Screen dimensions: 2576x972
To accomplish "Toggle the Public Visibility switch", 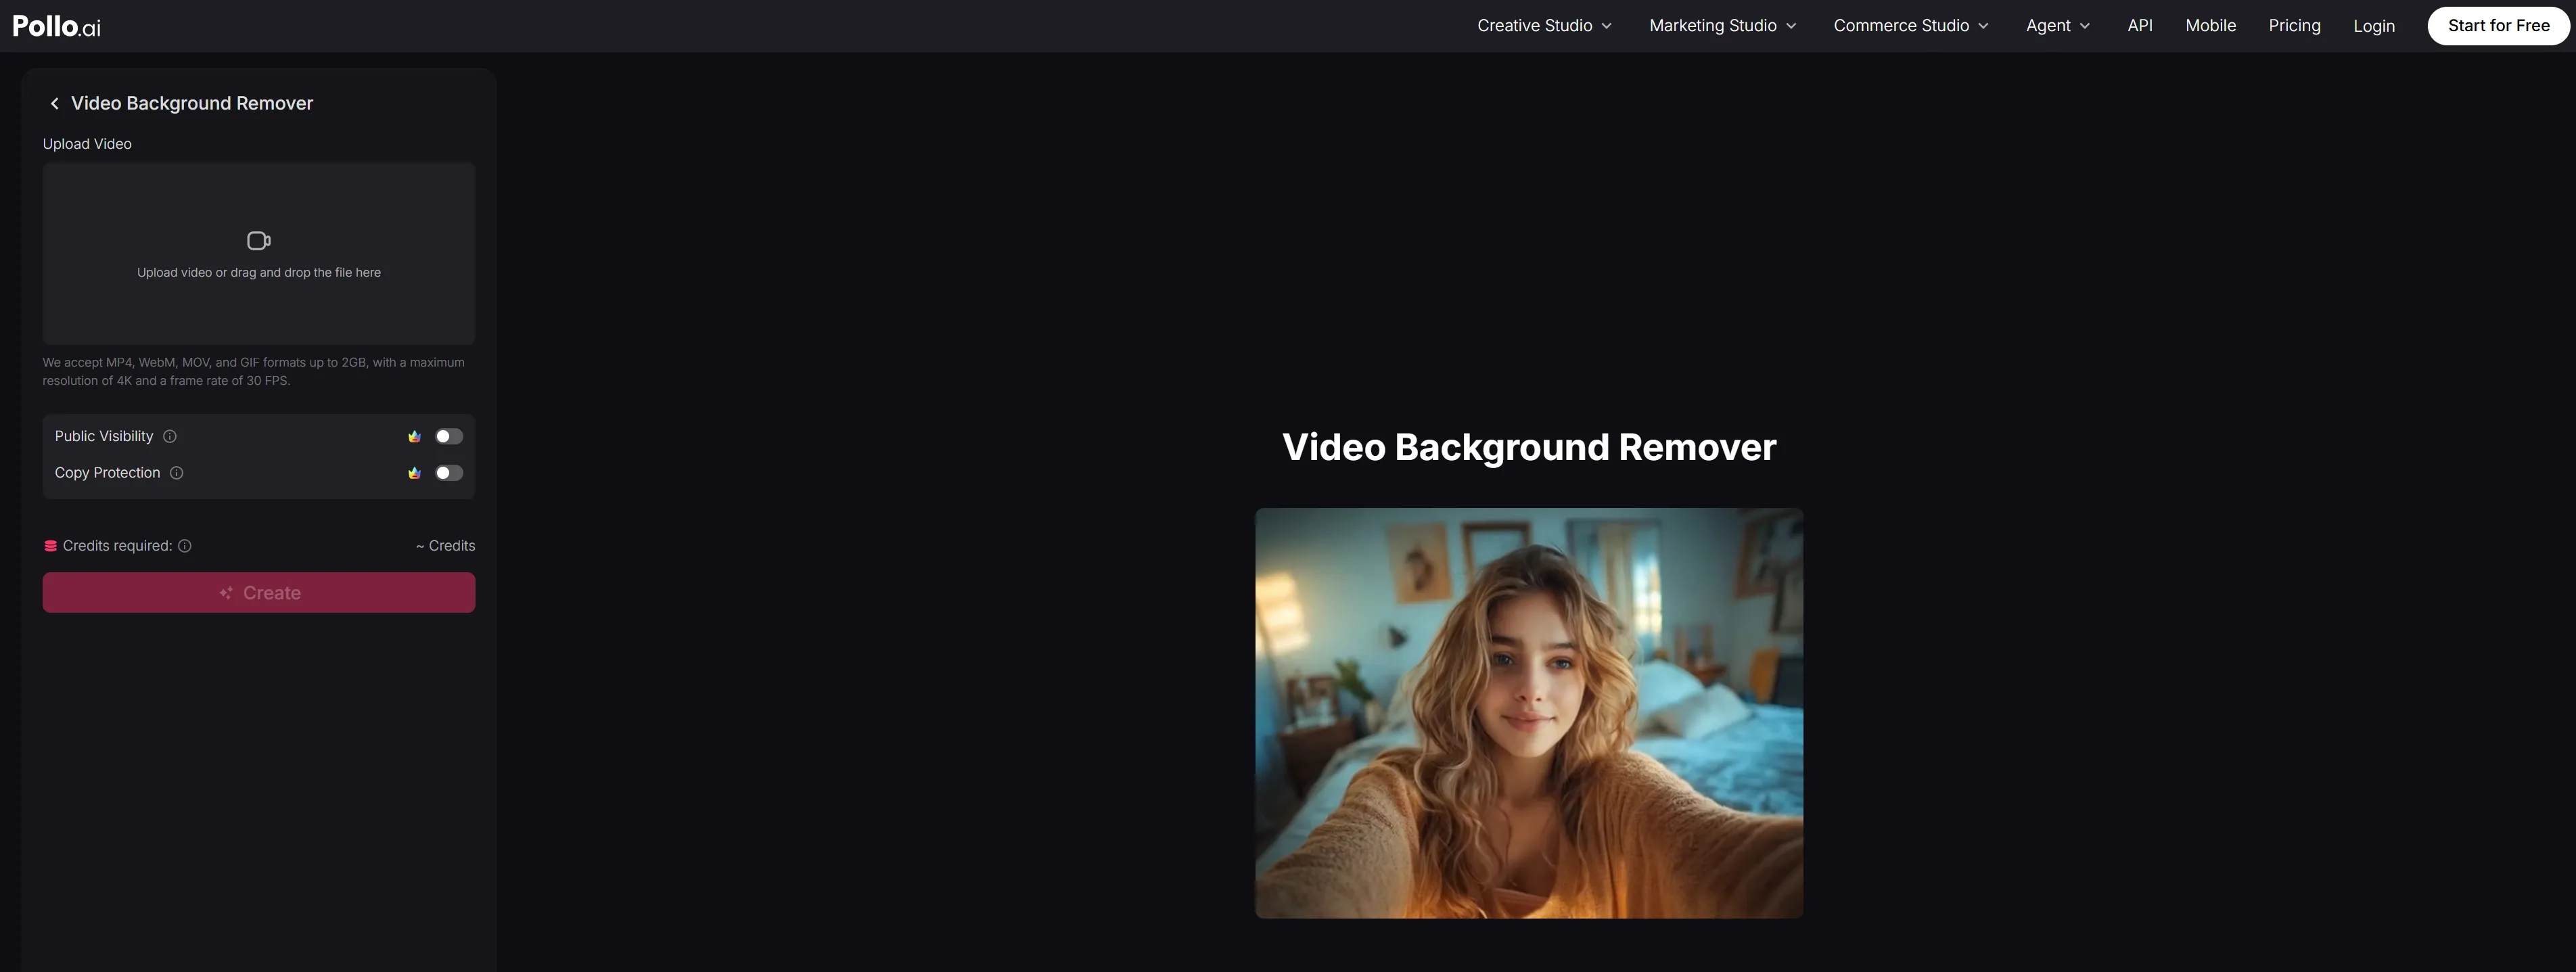I will click(449, 436).
